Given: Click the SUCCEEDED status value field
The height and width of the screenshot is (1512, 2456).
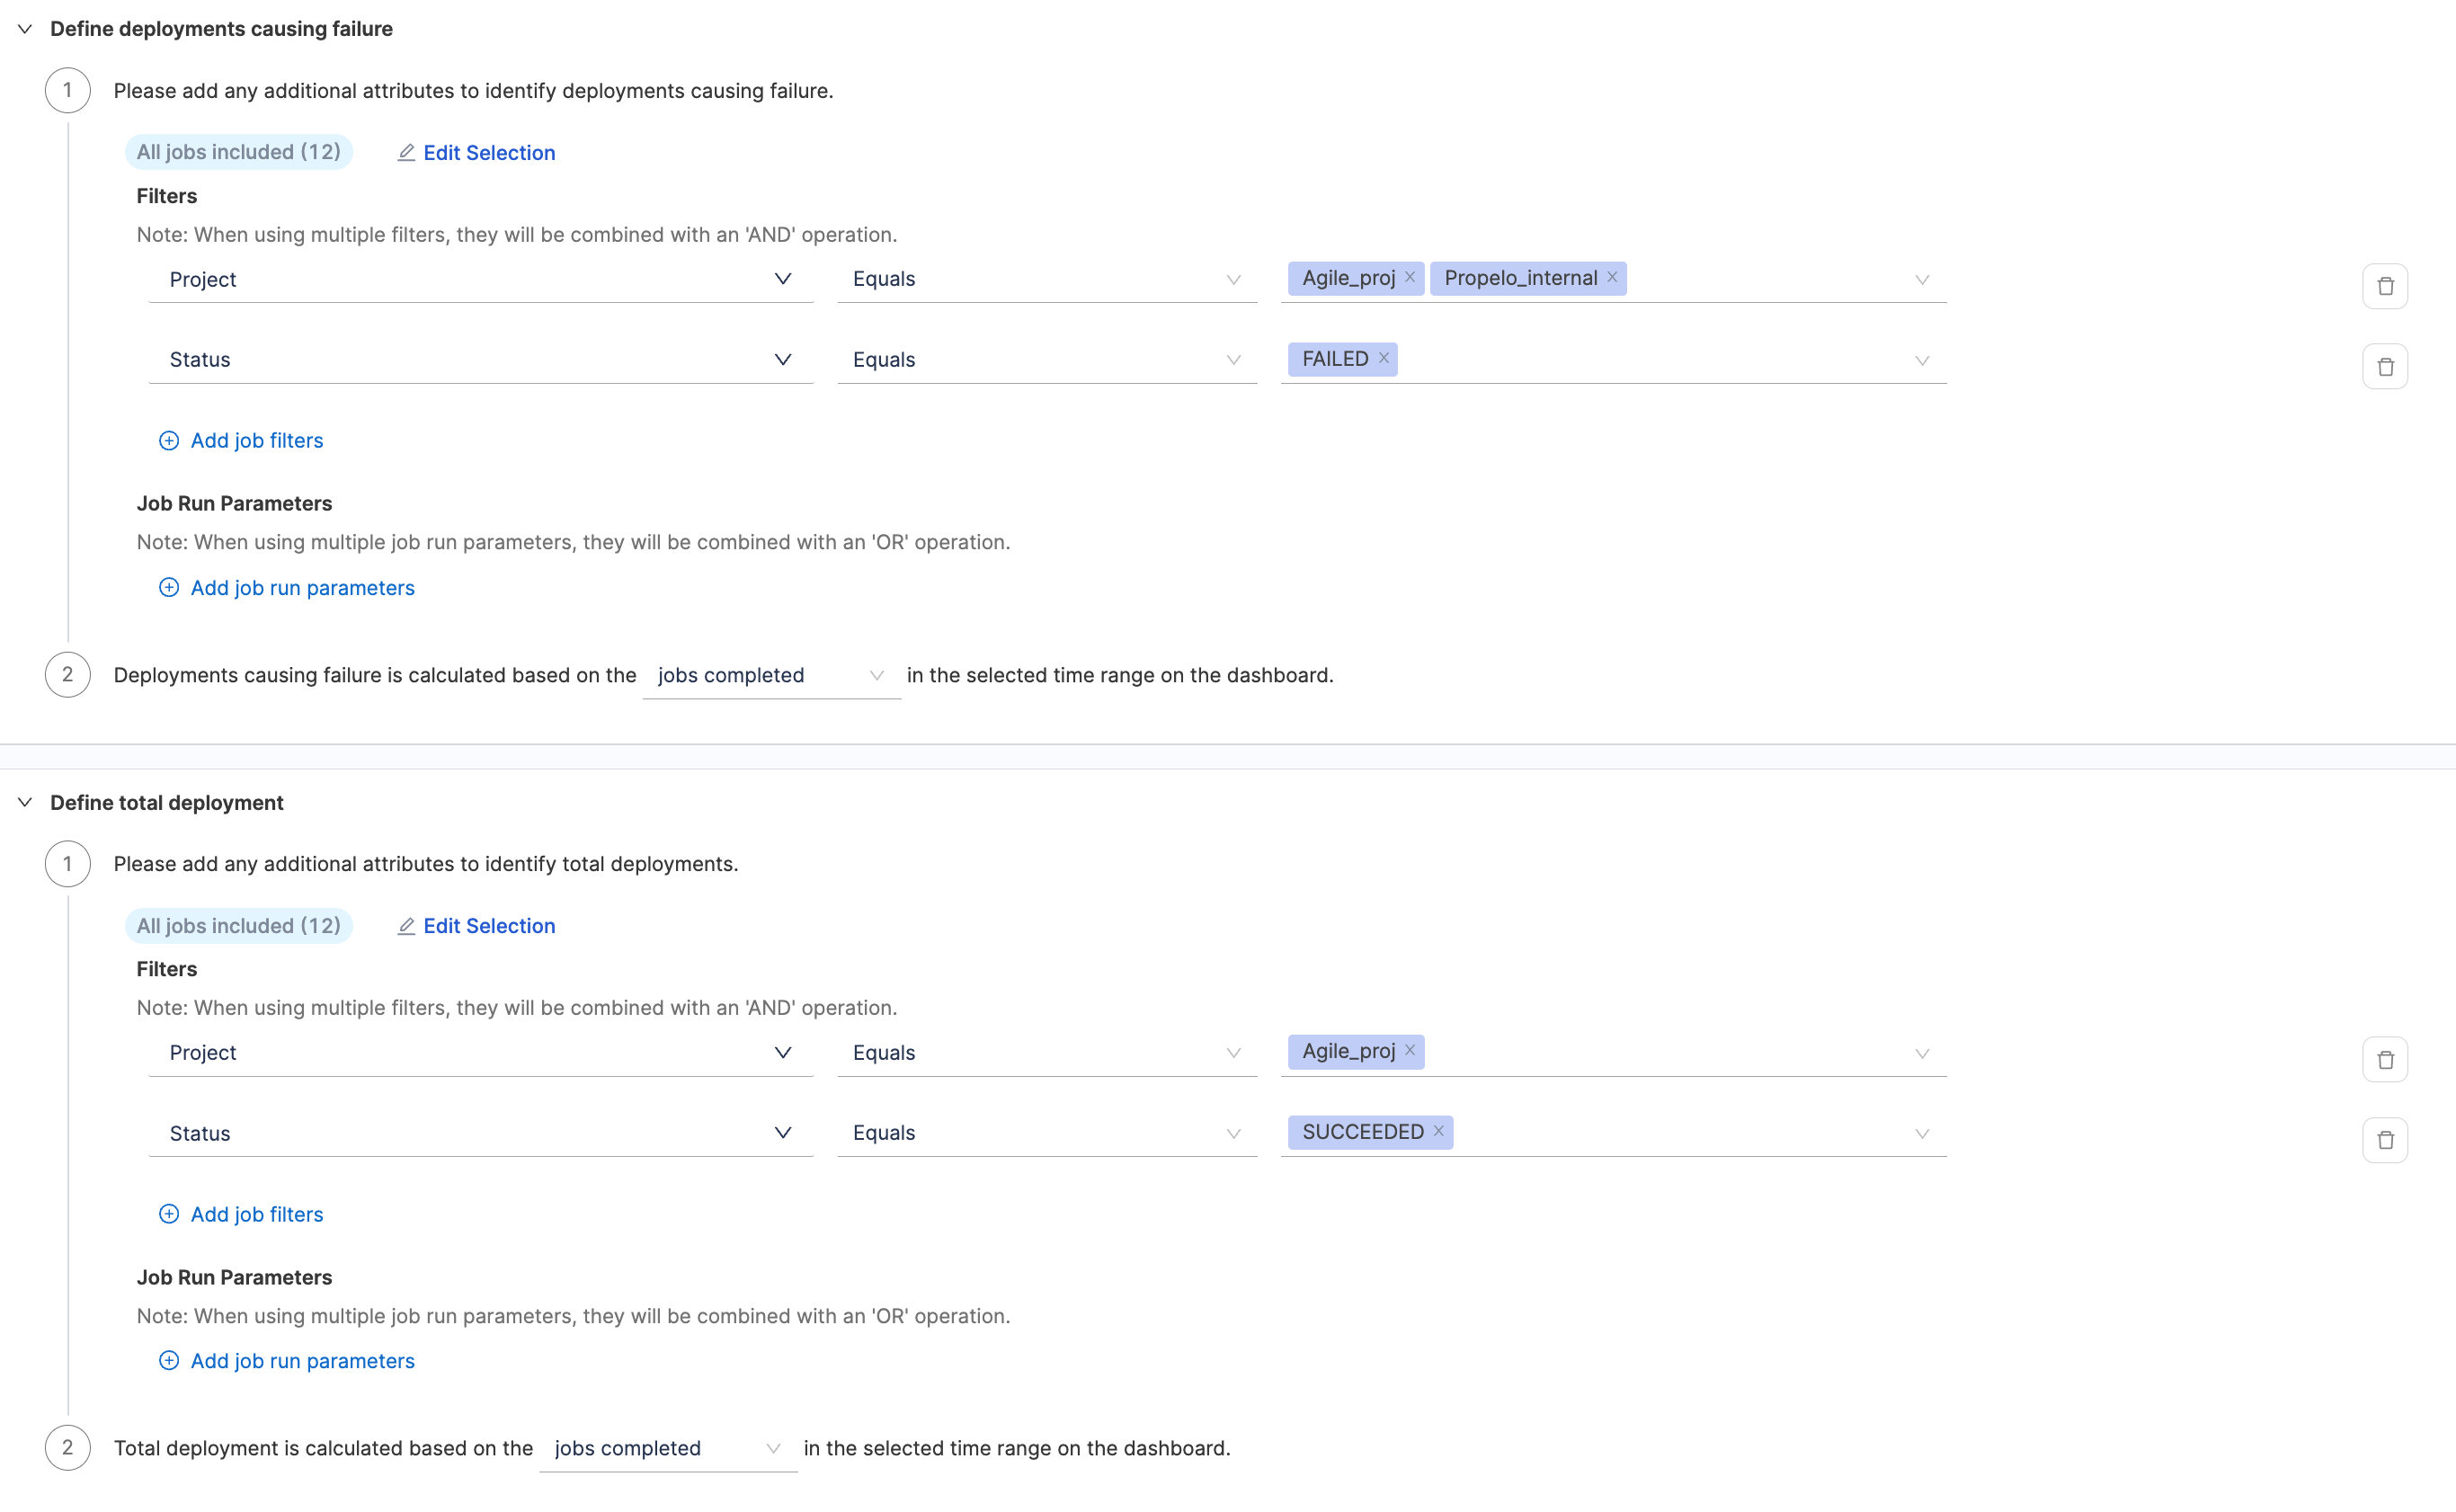Looking at the screenshot, I should point(1680,1133).
